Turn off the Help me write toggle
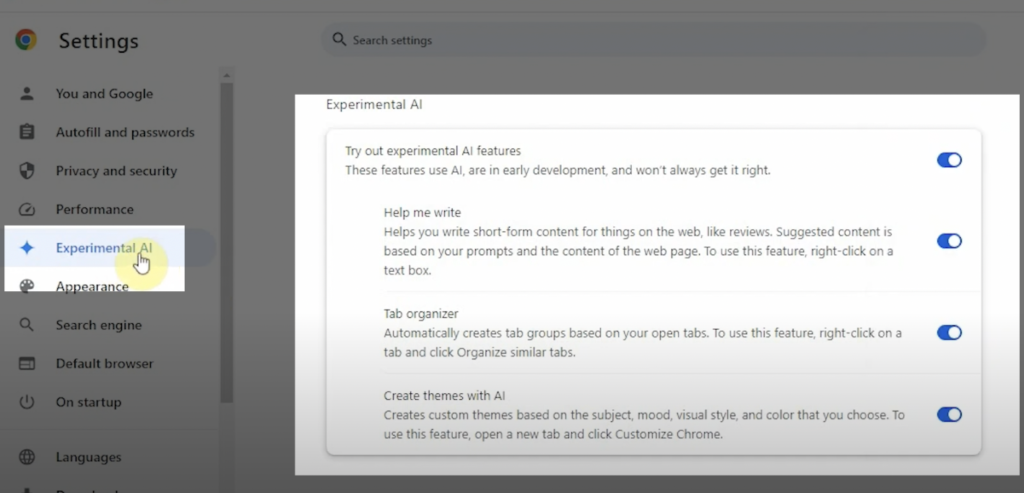 [x=948, y=241]
